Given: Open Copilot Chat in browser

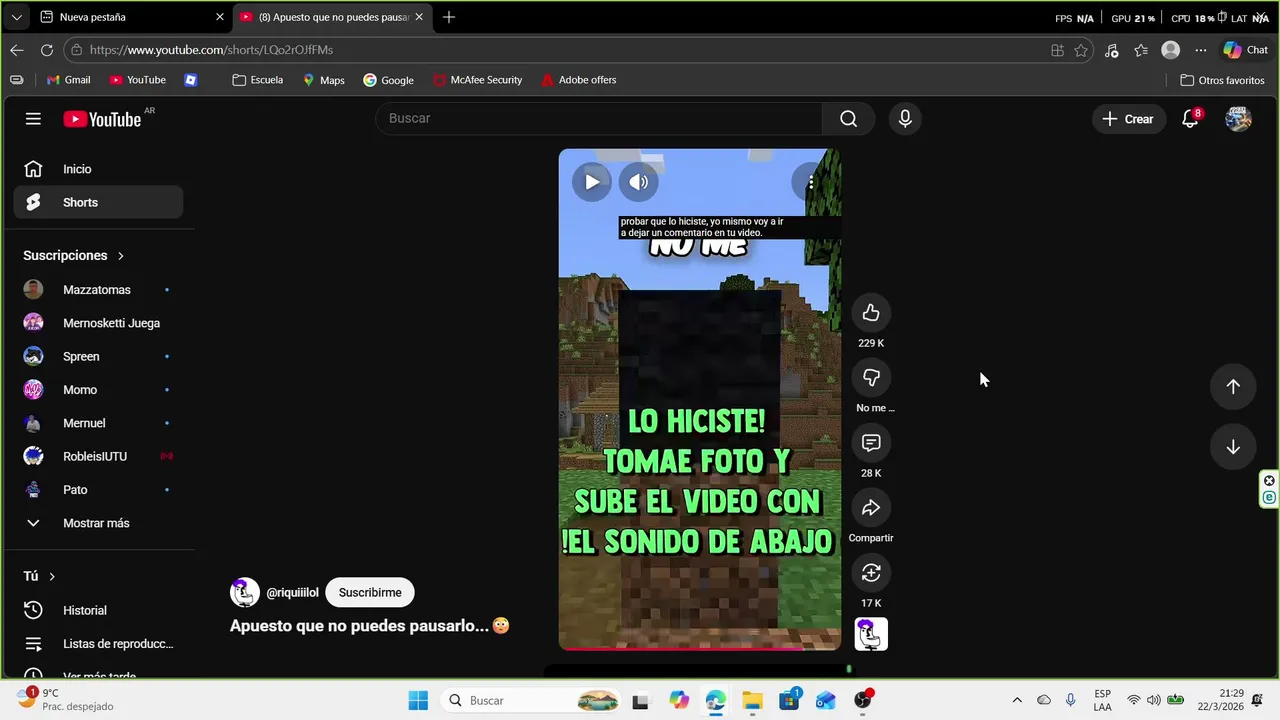Looking at the screenshot, I should 1245,50.
